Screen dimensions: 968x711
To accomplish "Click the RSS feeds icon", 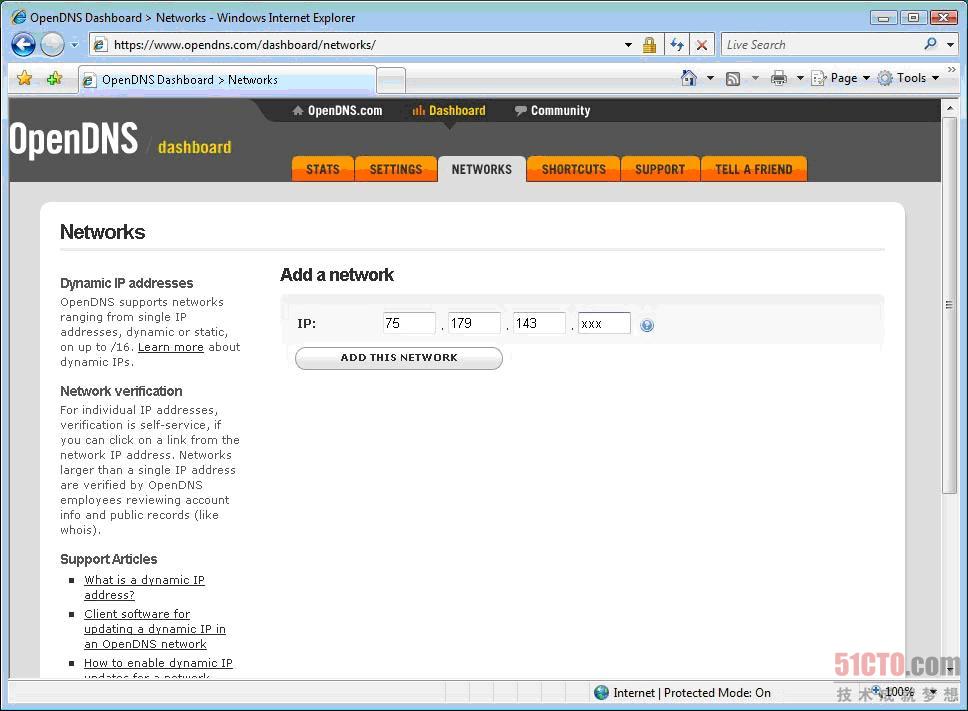I will (x=733, y=78).
